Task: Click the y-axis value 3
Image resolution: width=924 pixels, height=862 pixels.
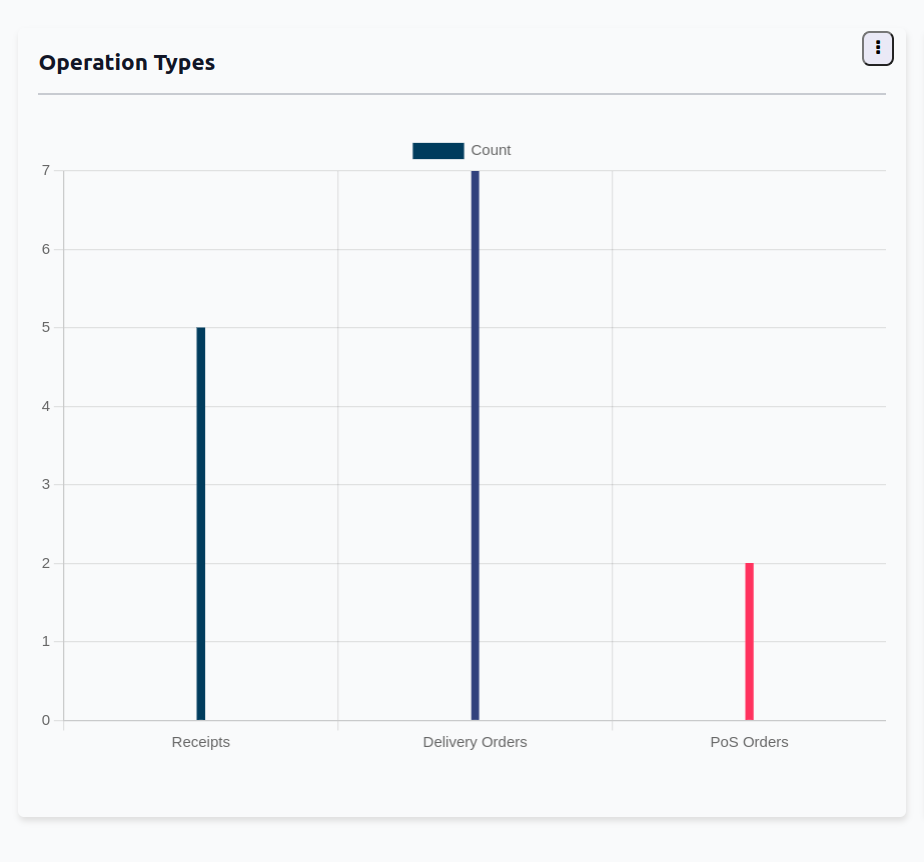Action: [46, 484]
